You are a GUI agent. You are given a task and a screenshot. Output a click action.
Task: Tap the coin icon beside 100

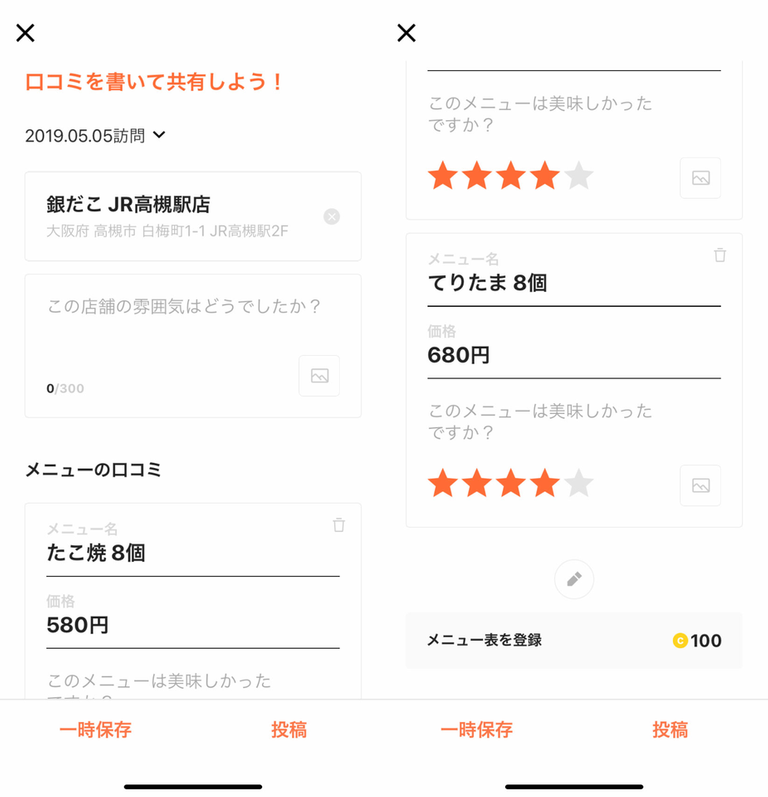680,641
